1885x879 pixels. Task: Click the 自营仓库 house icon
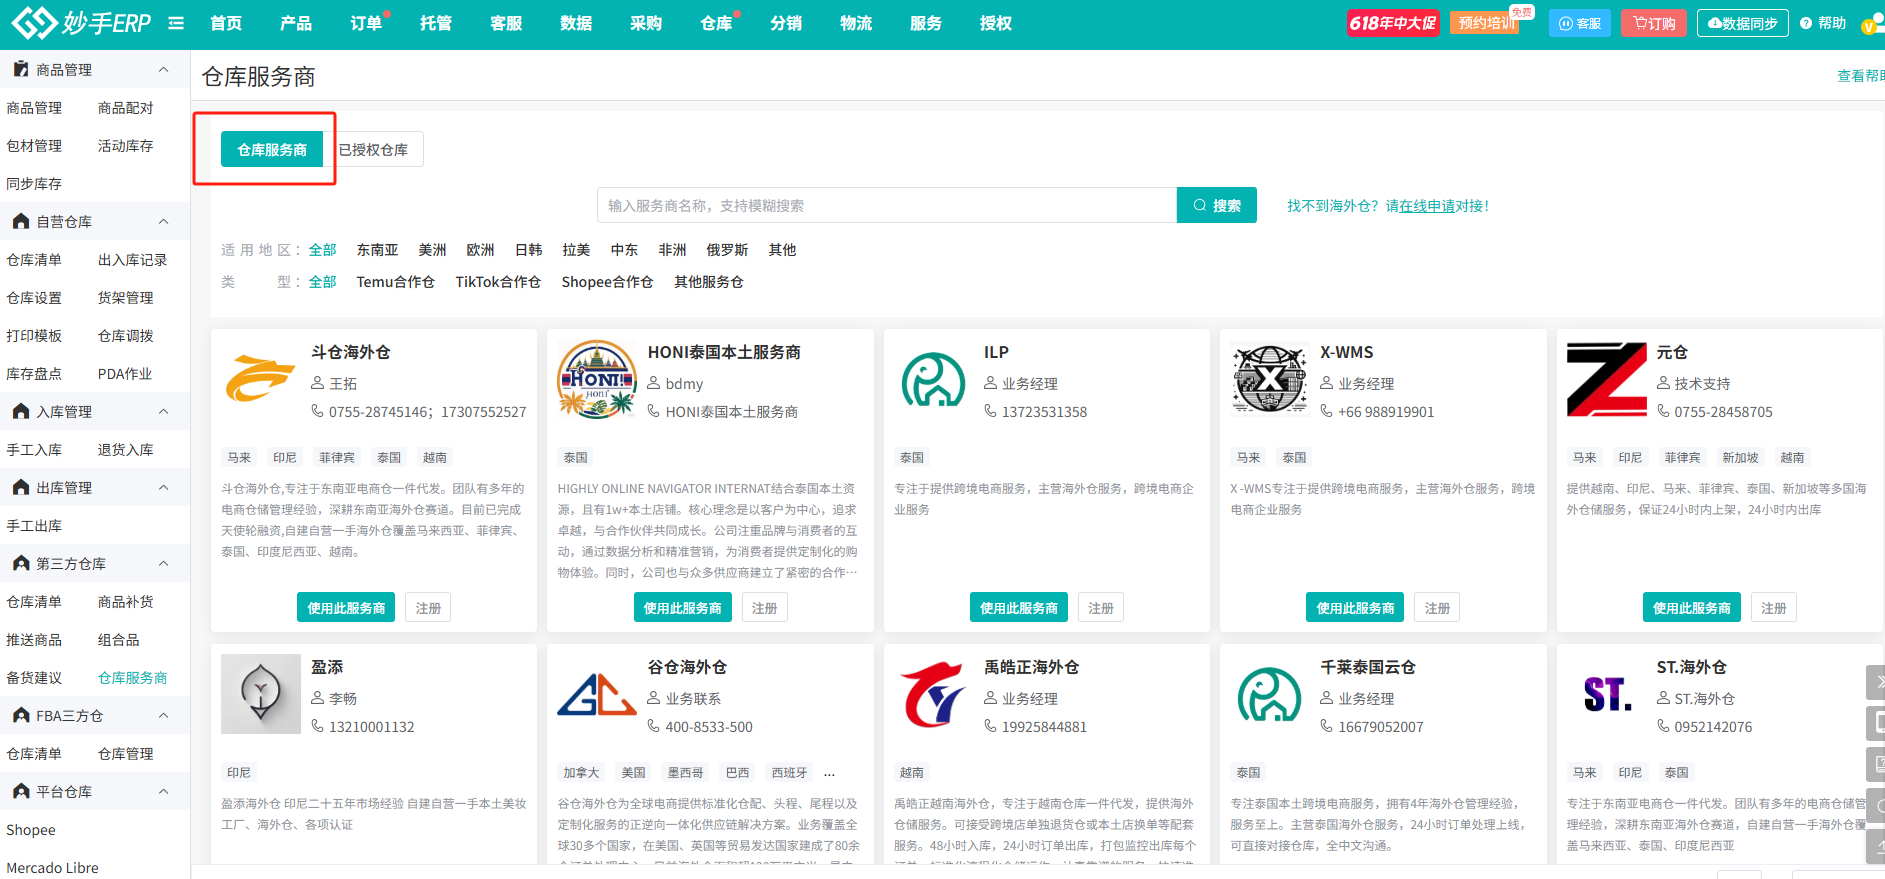point(20,221)
